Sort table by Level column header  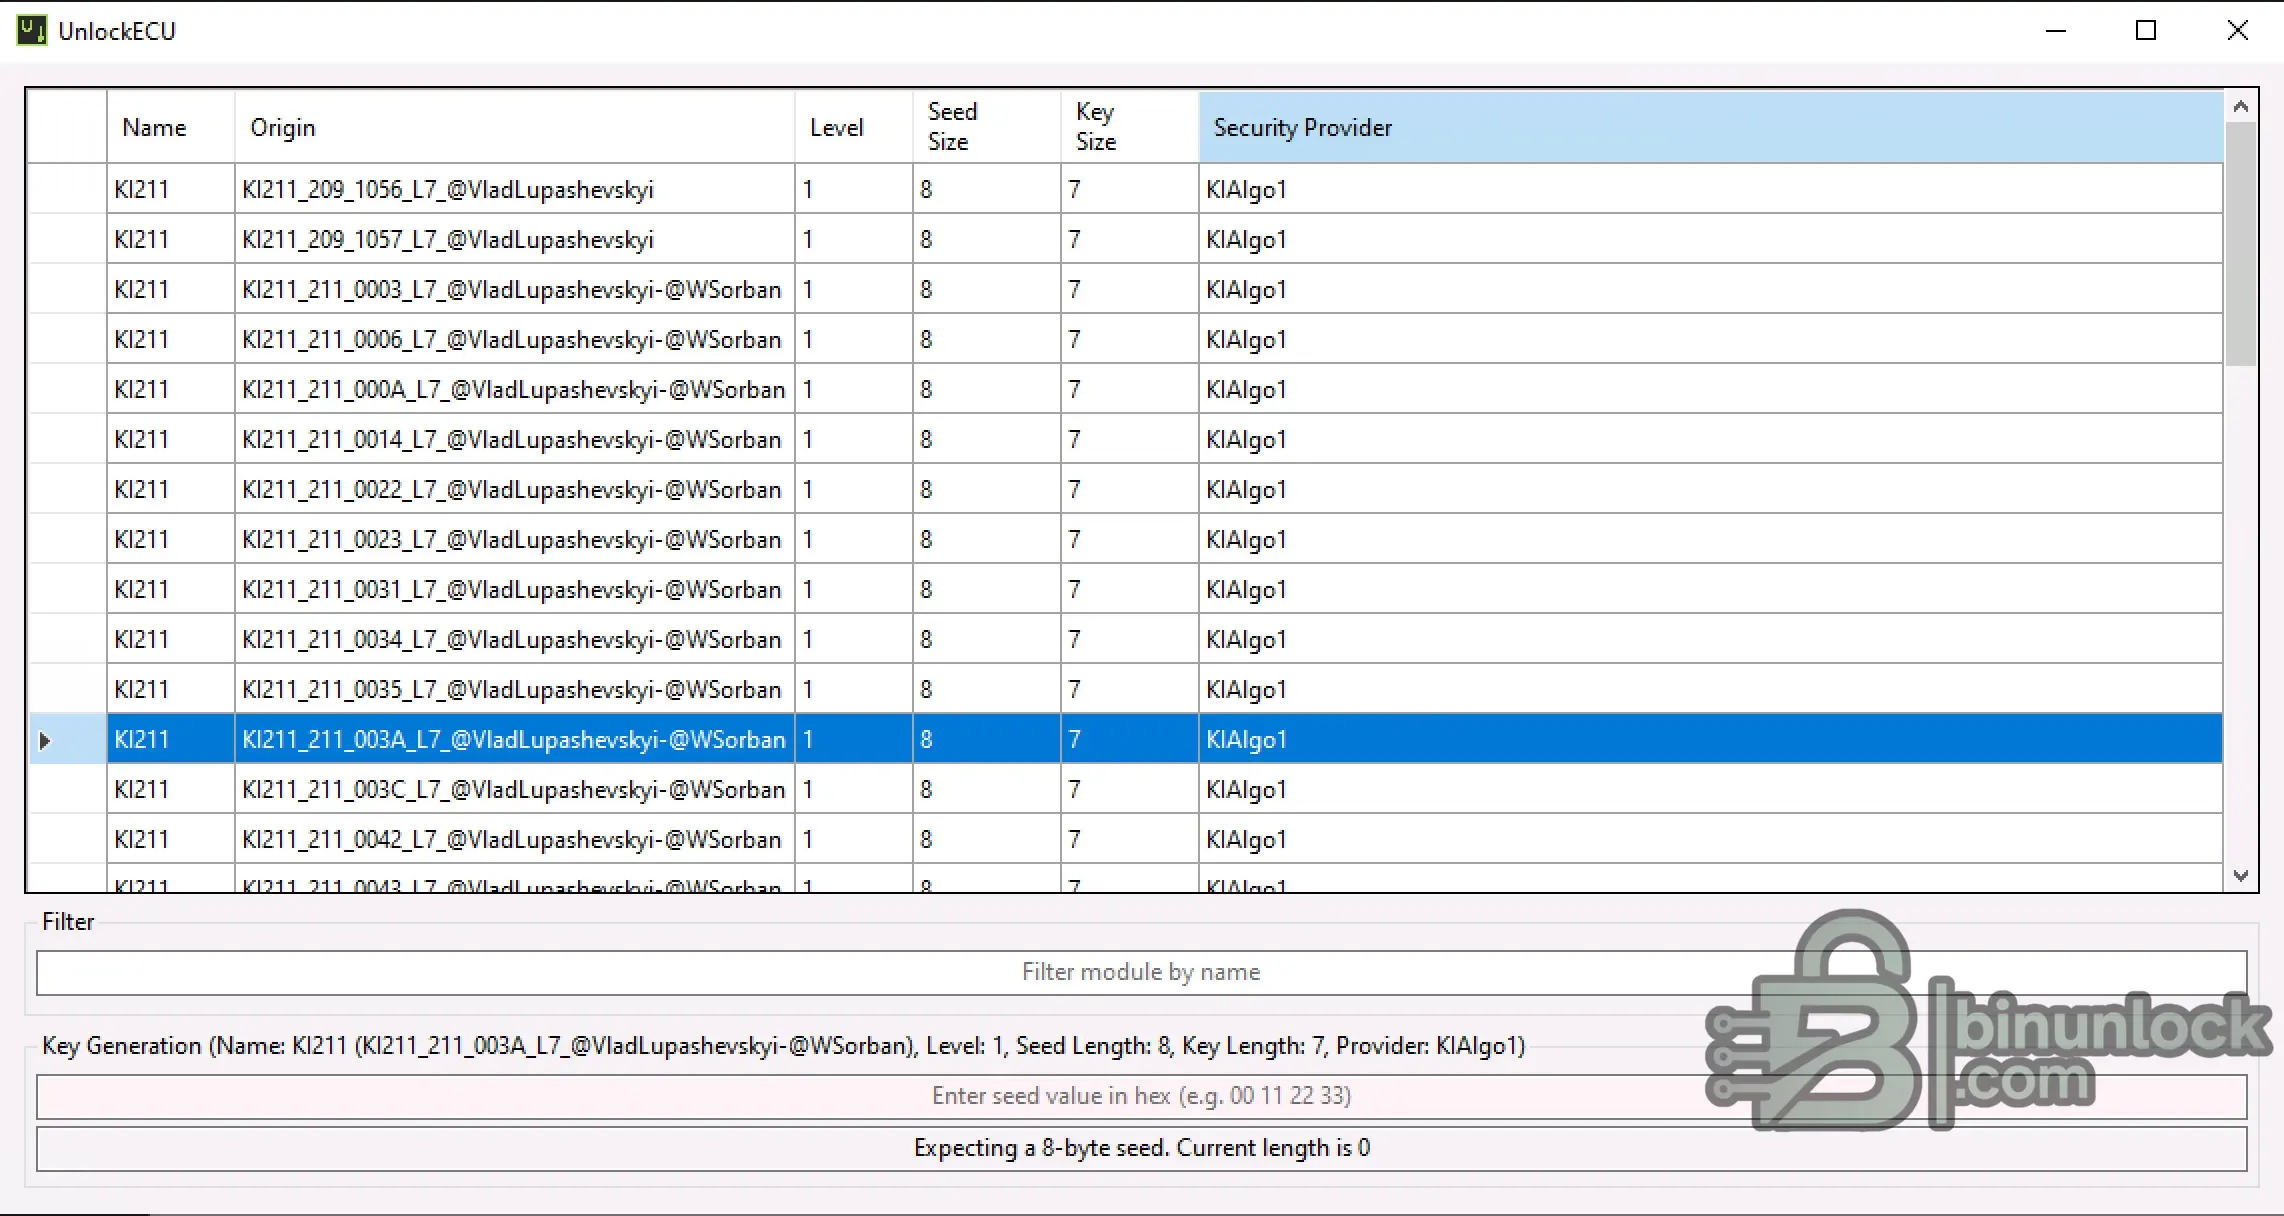[854, 127]
